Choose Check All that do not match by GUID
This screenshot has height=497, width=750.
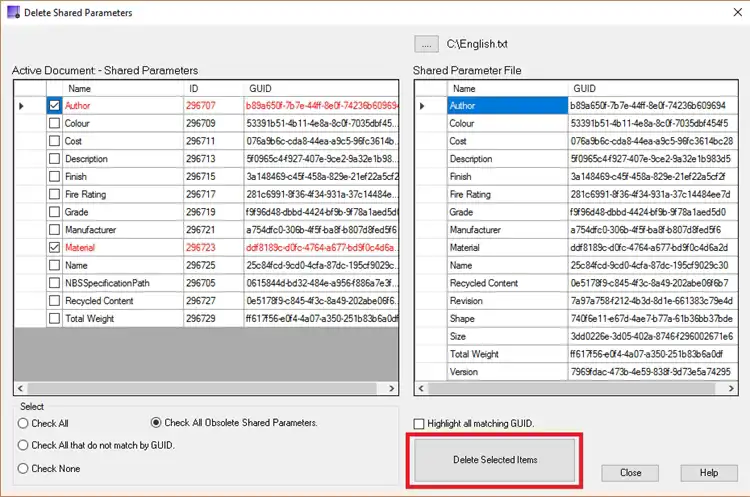[x=23, y=445]
